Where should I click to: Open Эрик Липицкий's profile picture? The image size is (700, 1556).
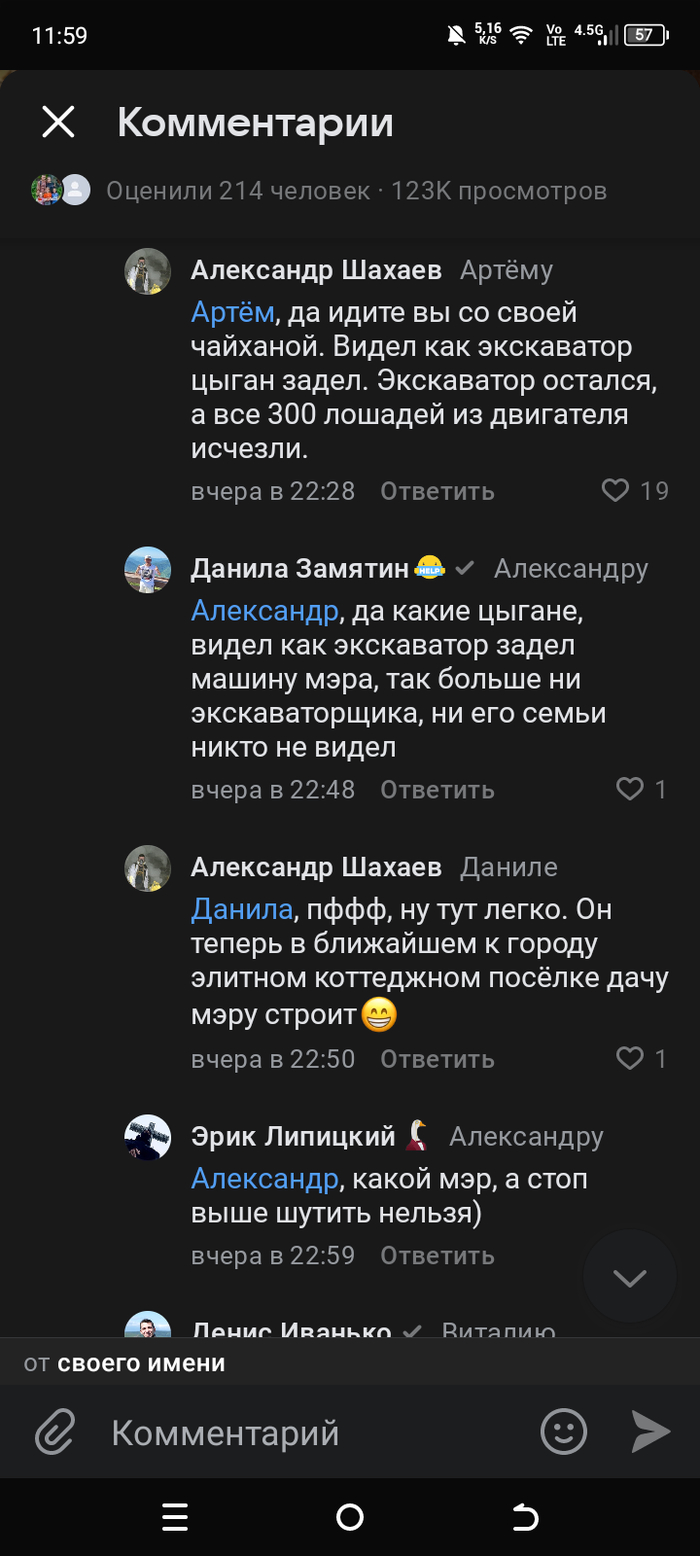click(147, 1137)
